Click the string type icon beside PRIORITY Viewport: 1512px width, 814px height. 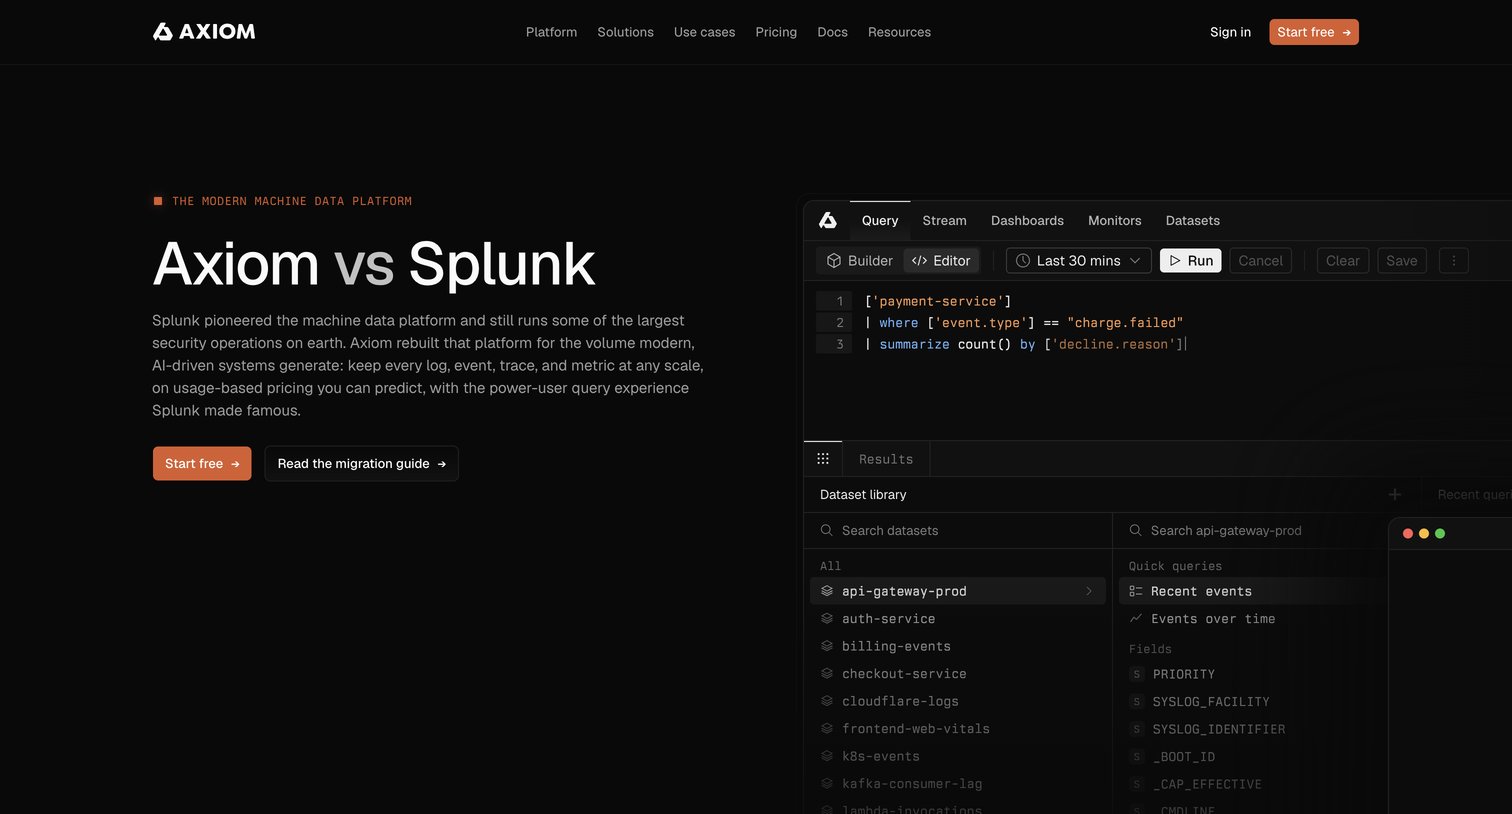click(1136, 674)
